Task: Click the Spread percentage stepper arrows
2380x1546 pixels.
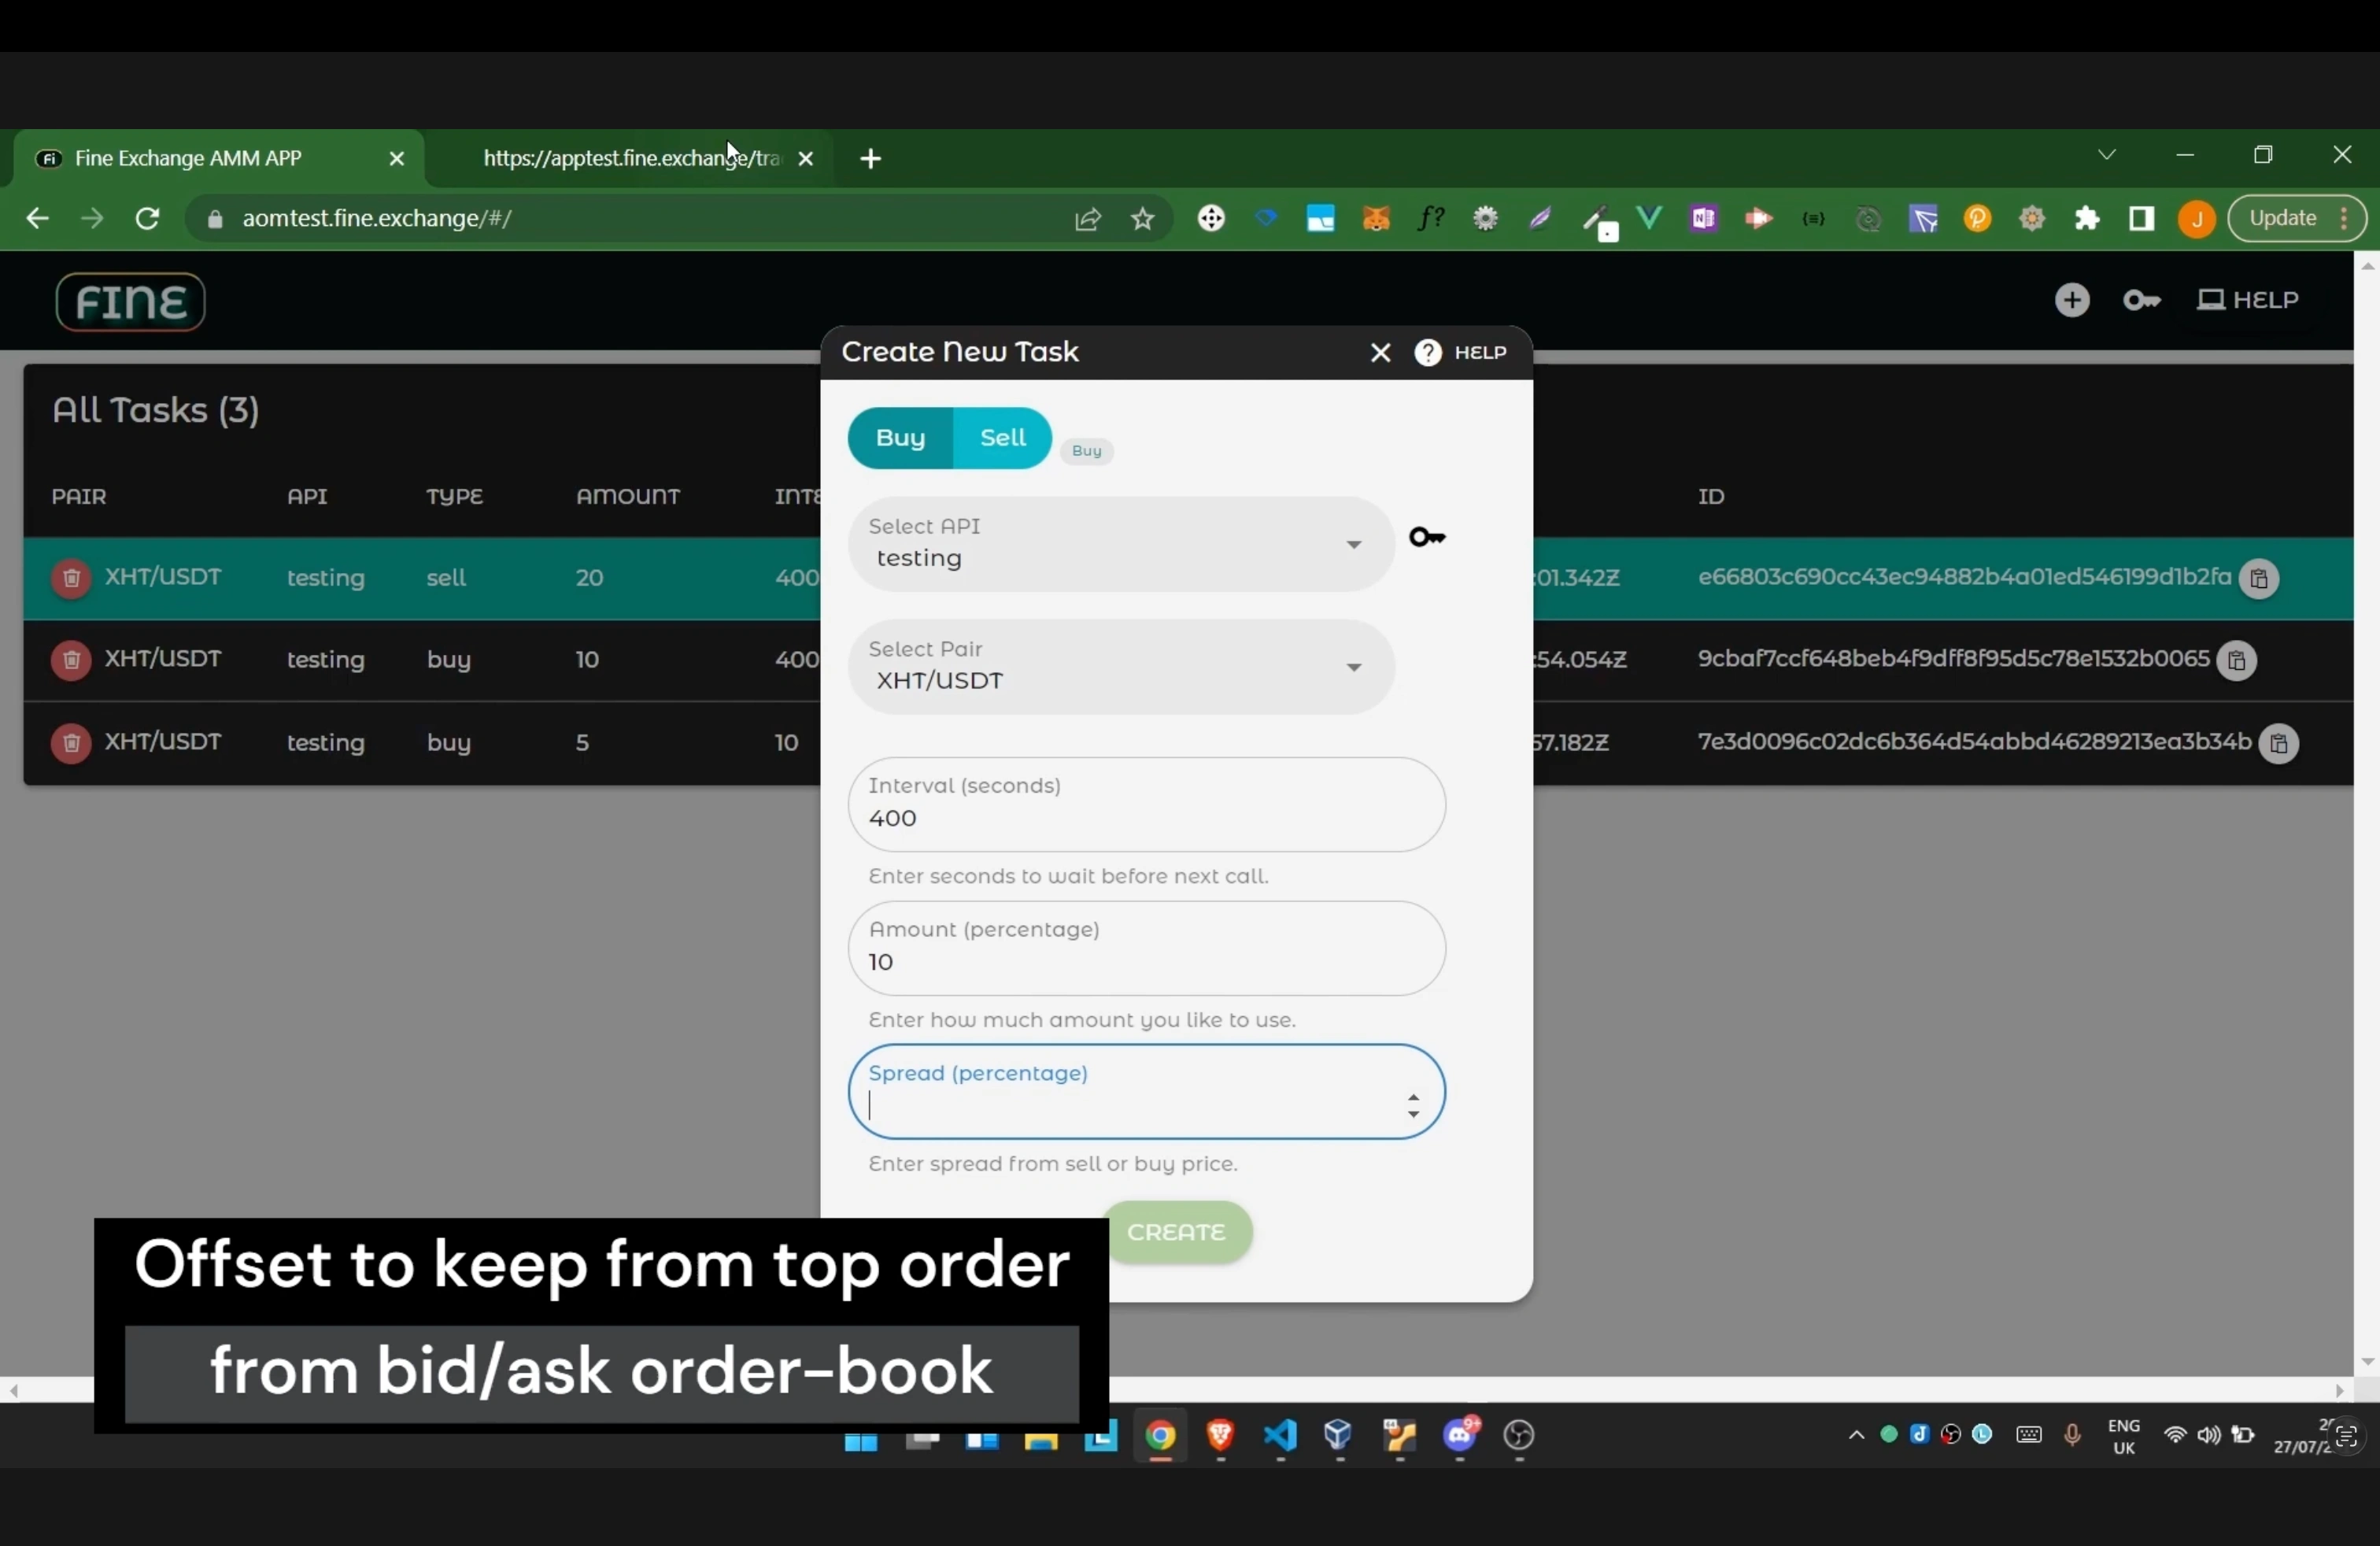Action: click(1413, 1106)
